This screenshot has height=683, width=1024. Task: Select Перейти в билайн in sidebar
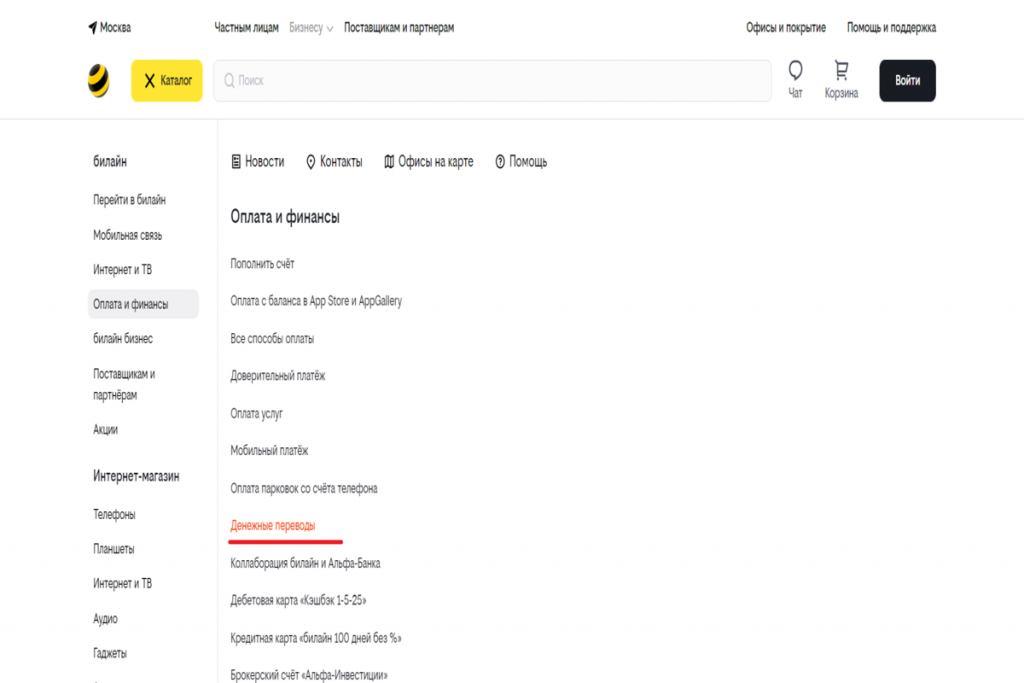tap(129, 200)
